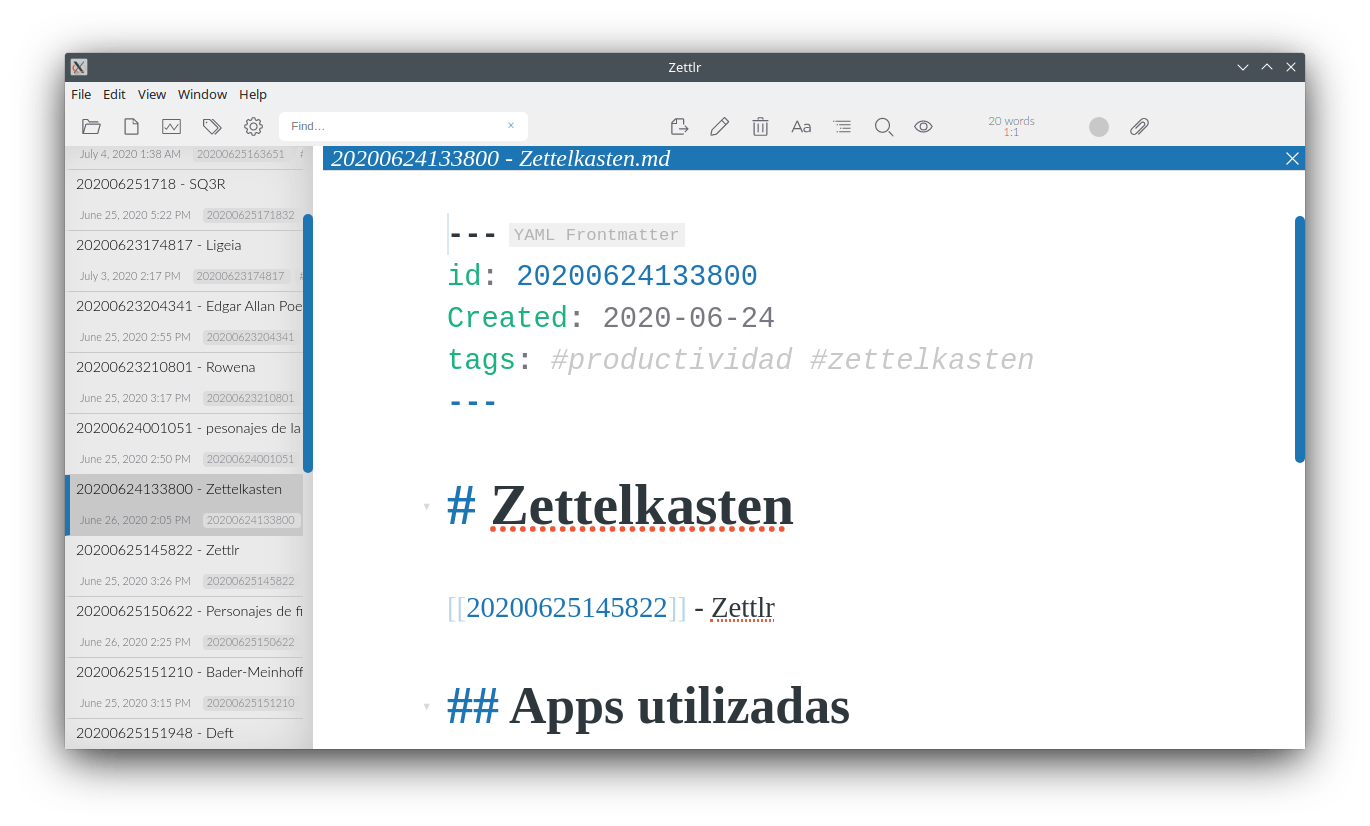Open note 202006251718 - SQ3R
The width and height of the screenshot is (1370, 826).
tap(184, 200)
